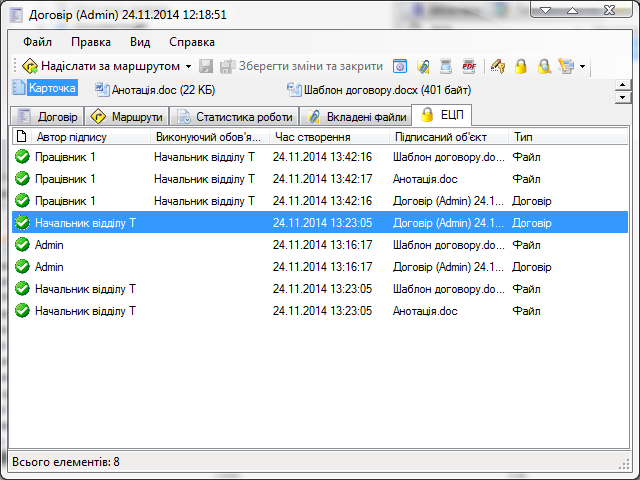Click the green checkmark of first Працівник 1 row
The height and width of the screenshot is (480, 640).
[x=22, y=157]
